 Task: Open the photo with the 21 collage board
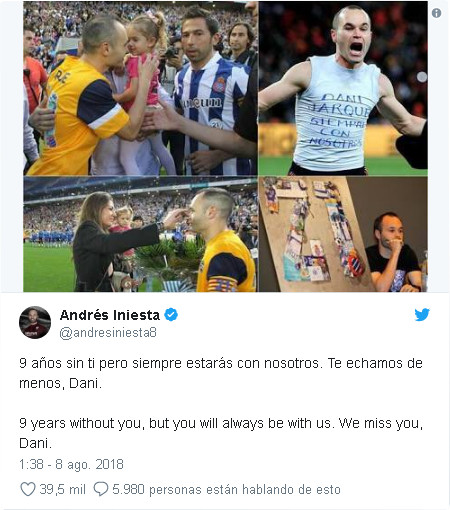click(x=343, y=234)
